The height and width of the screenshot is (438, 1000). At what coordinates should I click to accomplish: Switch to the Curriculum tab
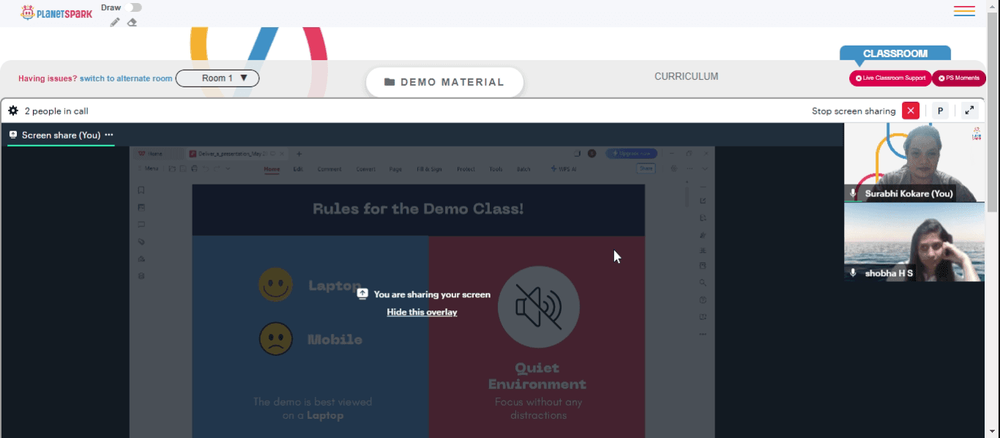coord(686,77)
